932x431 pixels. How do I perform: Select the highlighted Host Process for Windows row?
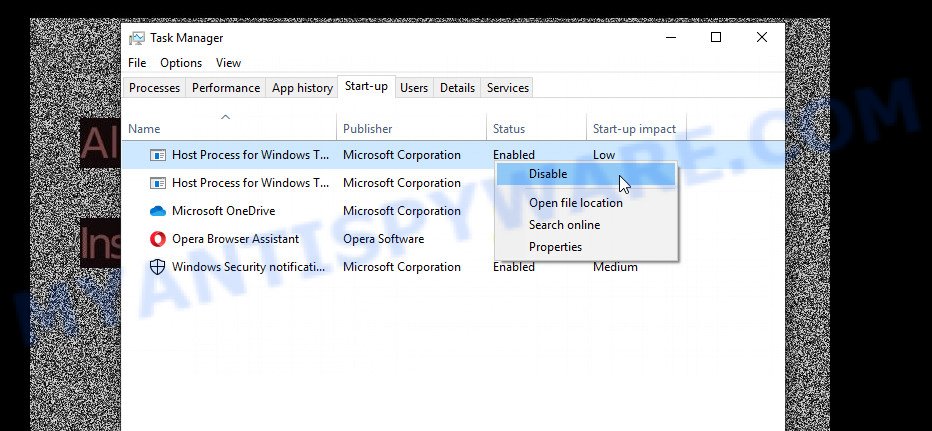pos(453,155)
